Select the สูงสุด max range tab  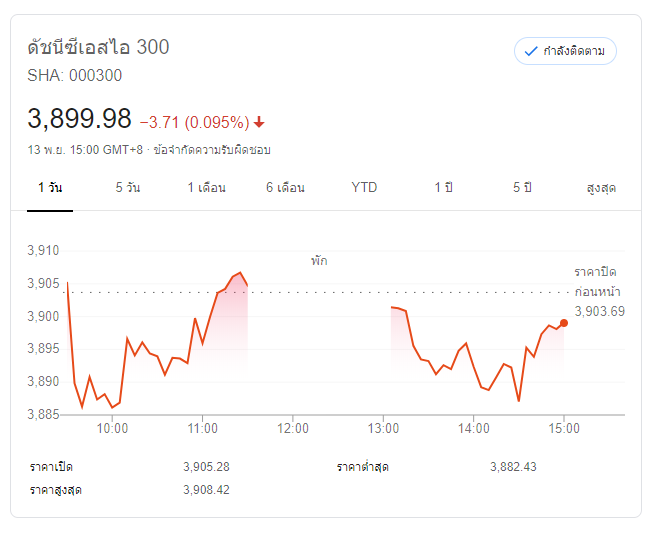click(x=601, y=188)
